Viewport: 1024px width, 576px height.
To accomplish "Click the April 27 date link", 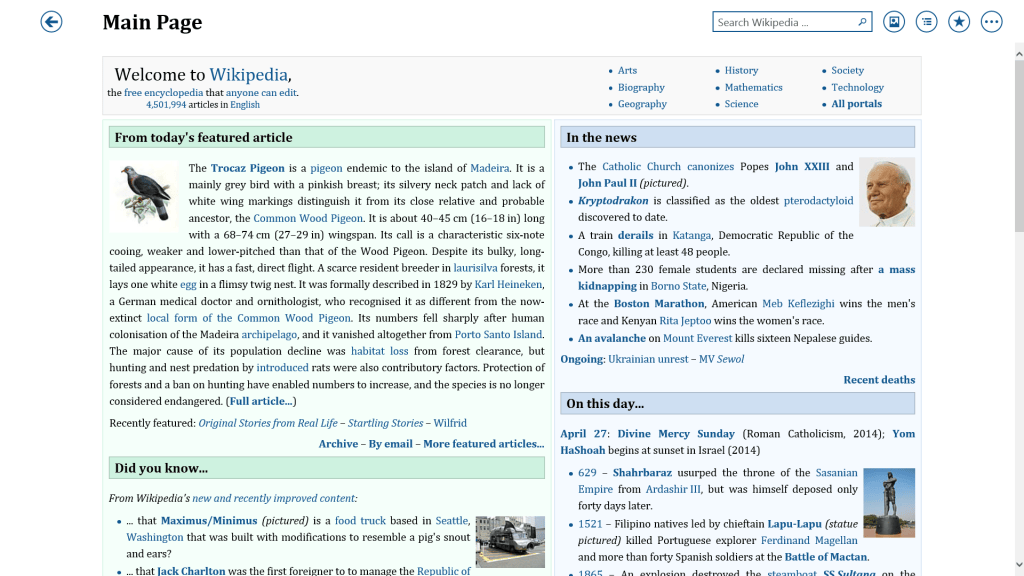I will (x=584, y=434).
